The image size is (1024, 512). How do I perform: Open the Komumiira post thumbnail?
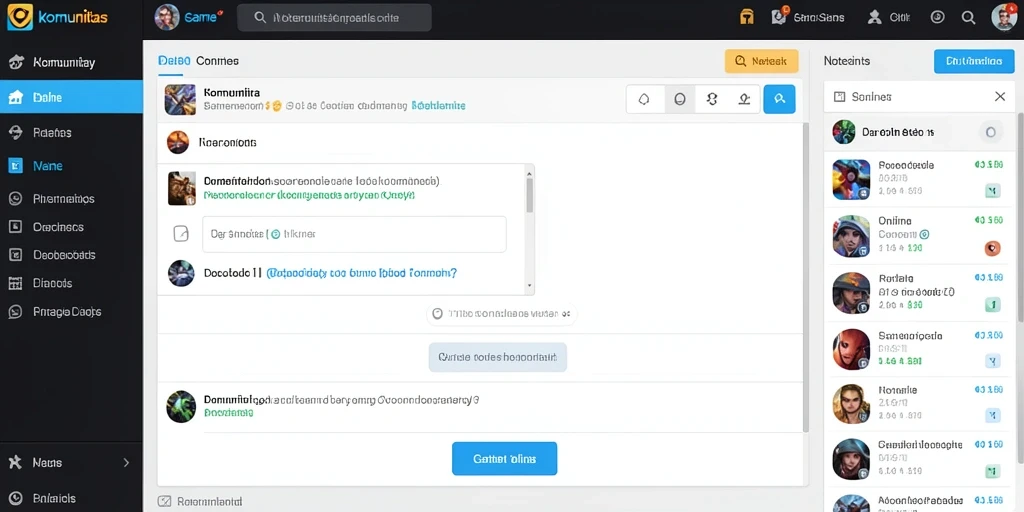click(180, 100)
